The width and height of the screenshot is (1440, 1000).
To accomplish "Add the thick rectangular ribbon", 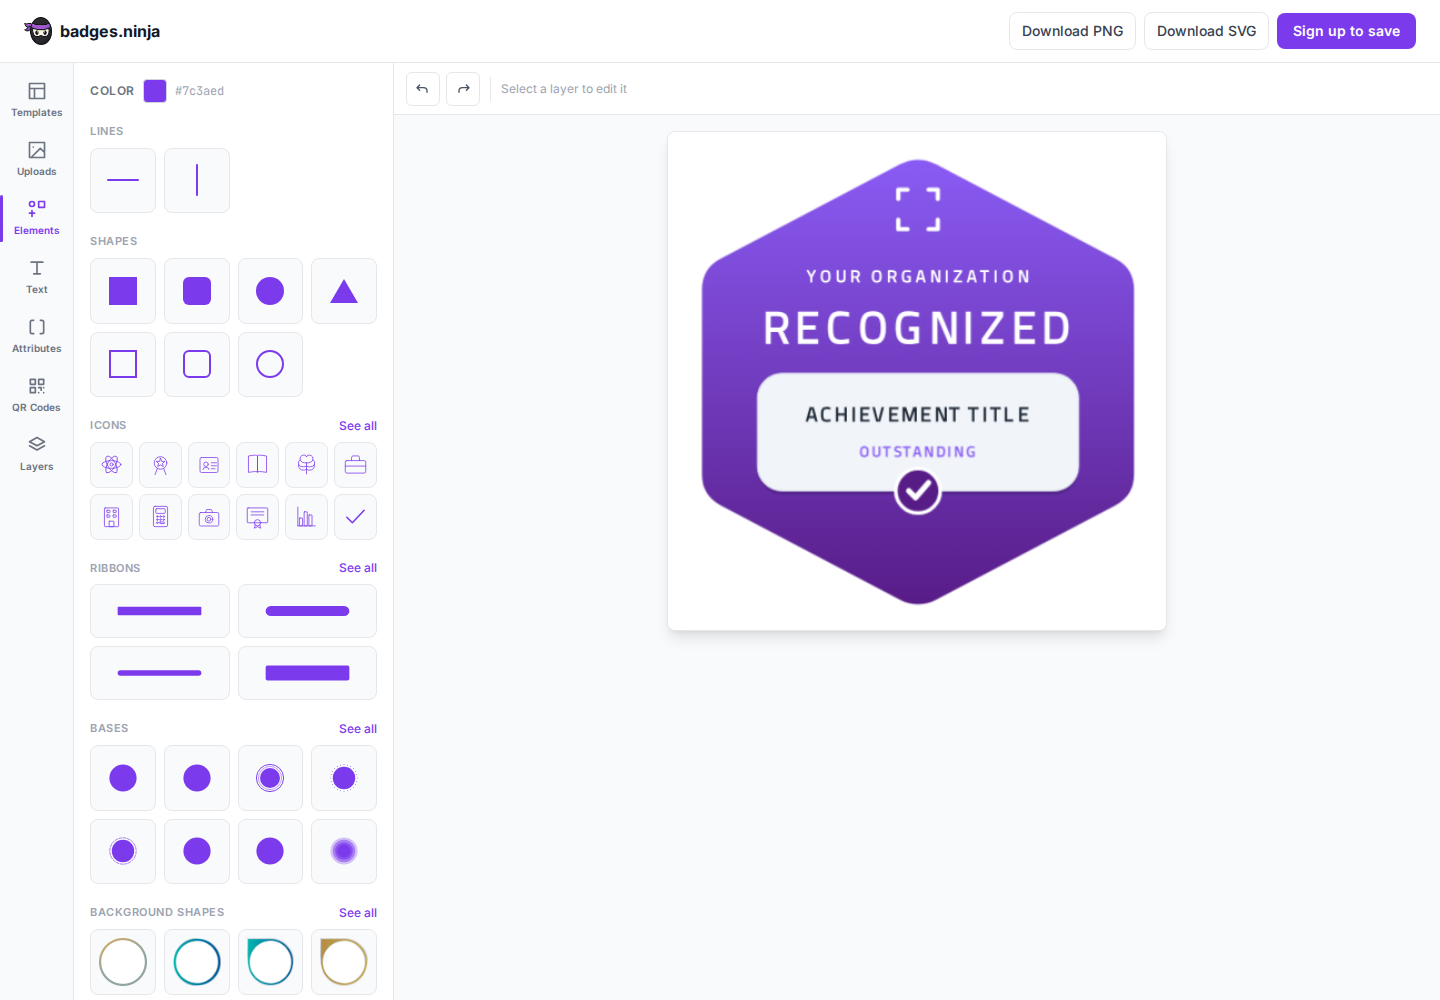I will pyautogui.click(x=307, y=673).
